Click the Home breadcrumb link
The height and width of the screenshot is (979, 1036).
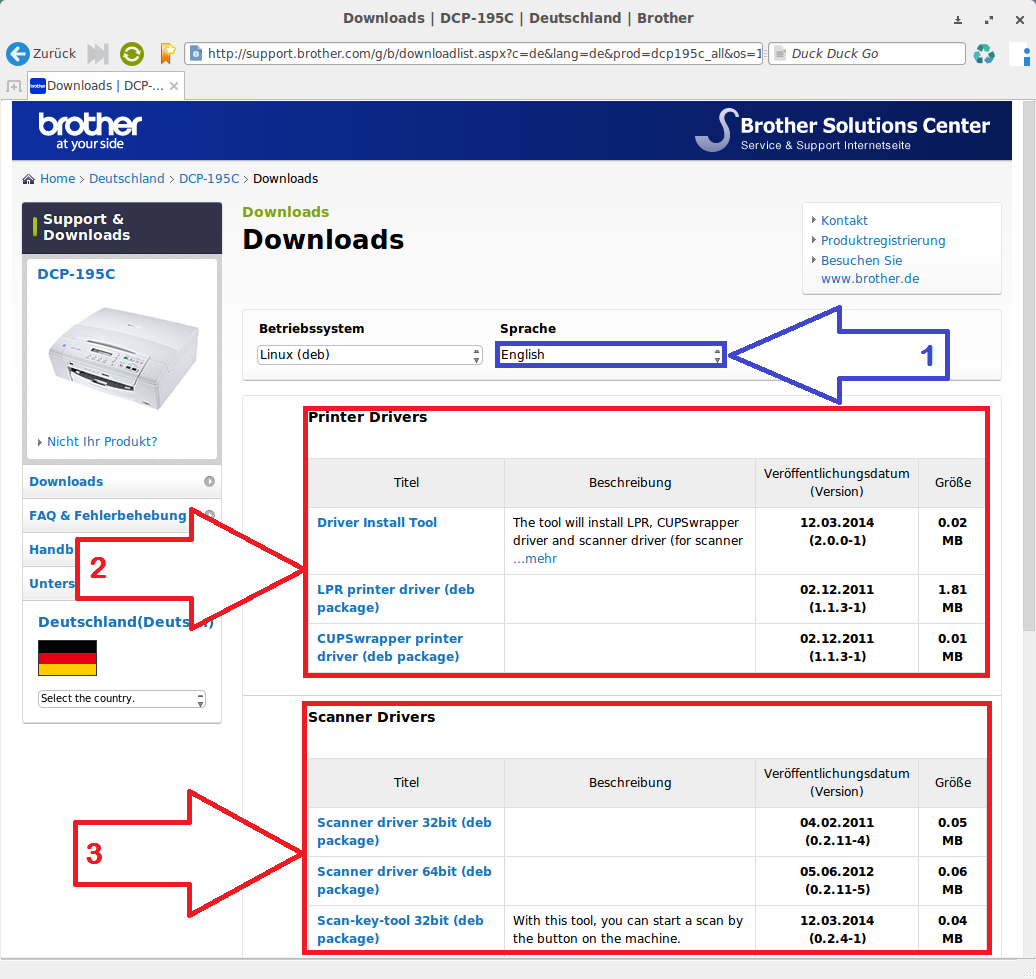(x=57, y=179)
